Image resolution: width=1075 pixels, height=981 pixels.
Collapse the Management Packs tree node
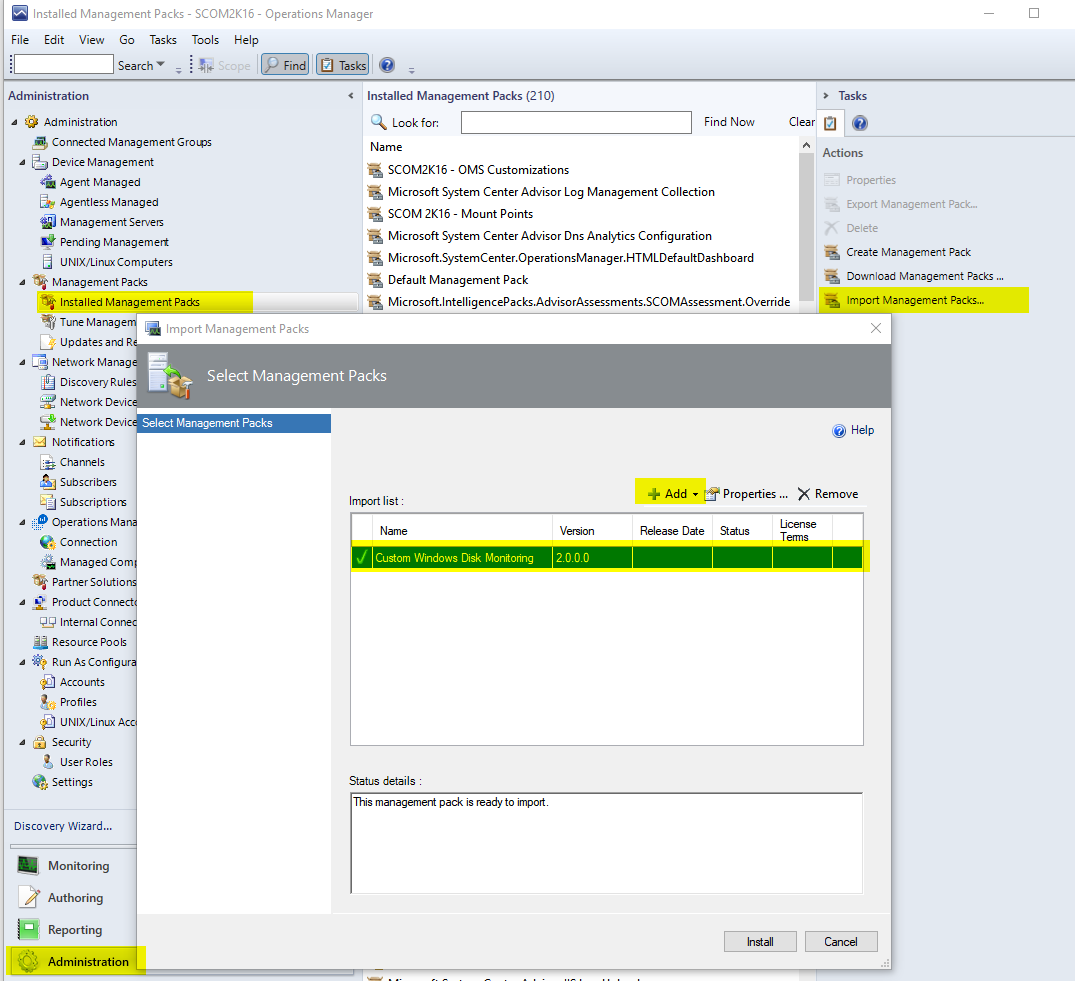click(23, 282)
